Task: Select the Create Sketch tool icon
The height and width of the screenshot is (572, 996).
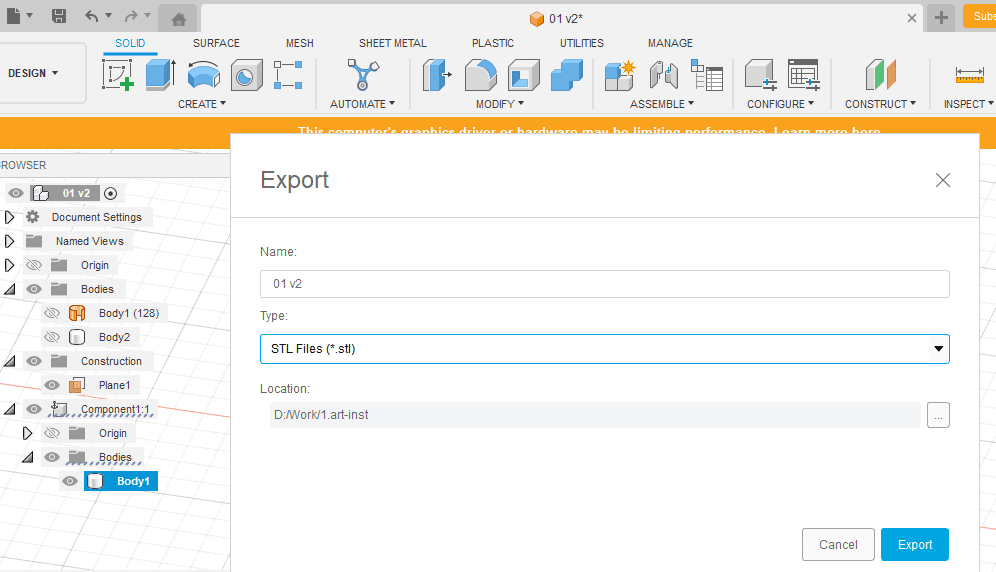Action: 118,75
